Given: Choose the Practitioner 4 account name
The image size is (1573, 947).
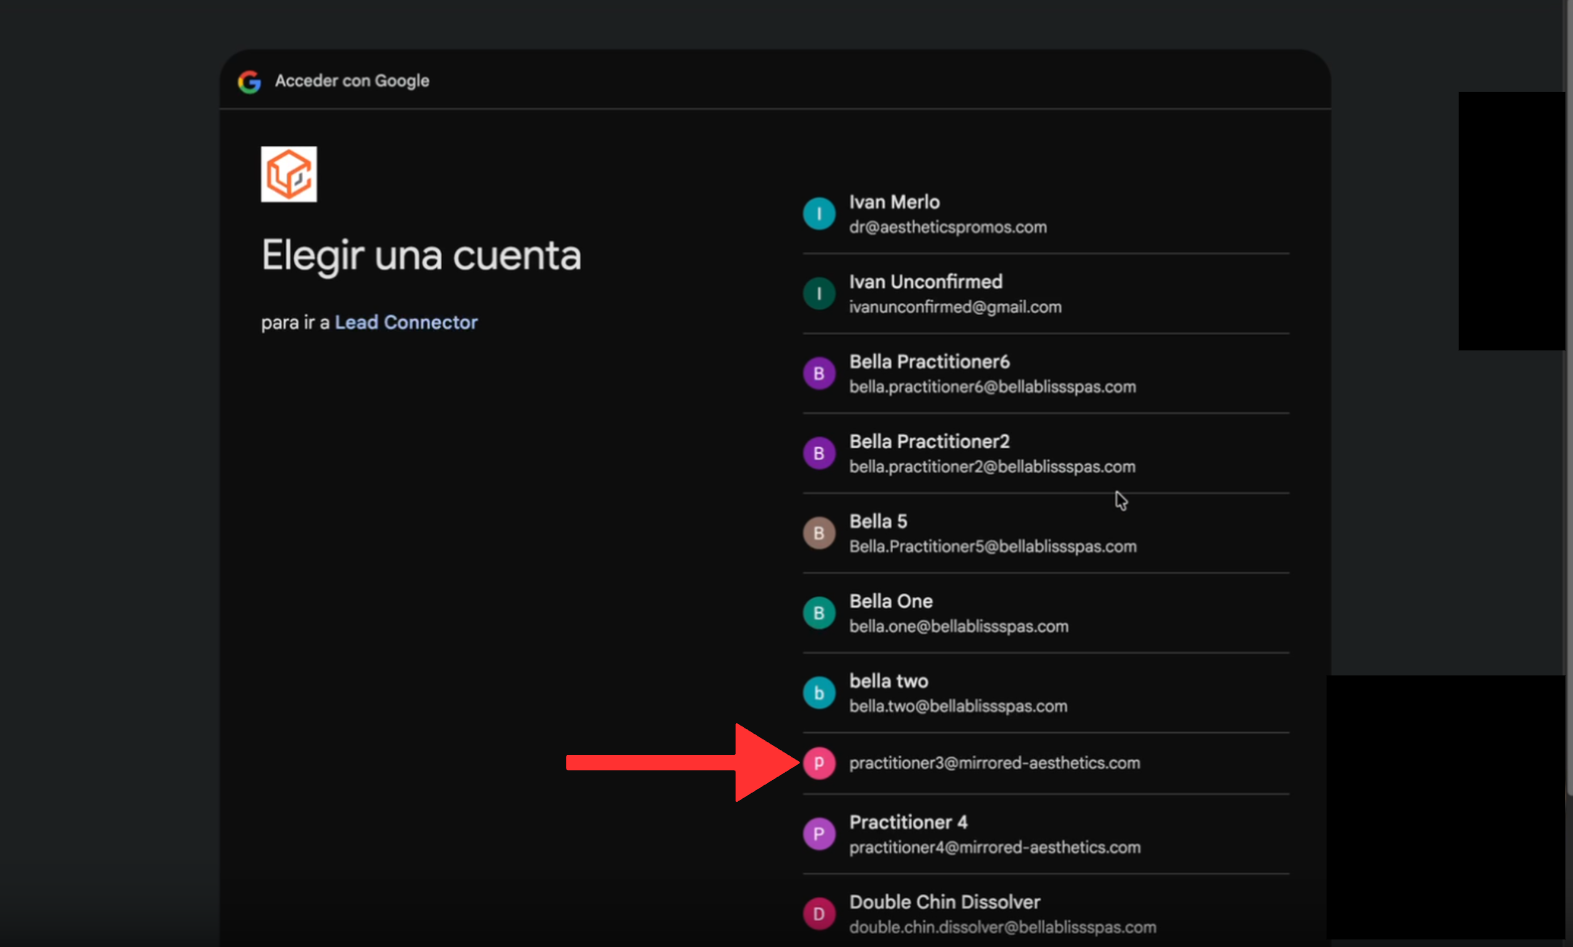Looking at the screenshot, I should point(908,823).
